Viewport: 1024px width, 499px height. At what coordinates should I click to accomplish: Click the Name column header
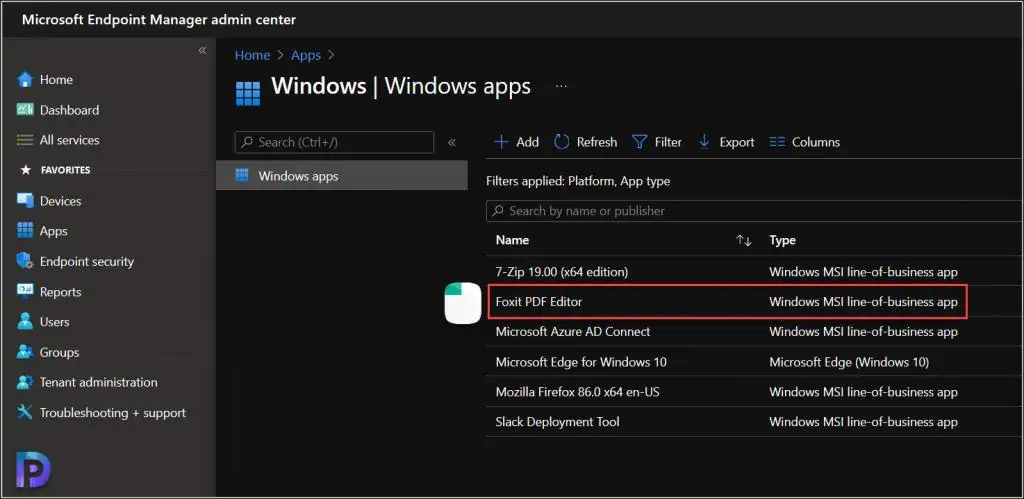coord(512,240)
